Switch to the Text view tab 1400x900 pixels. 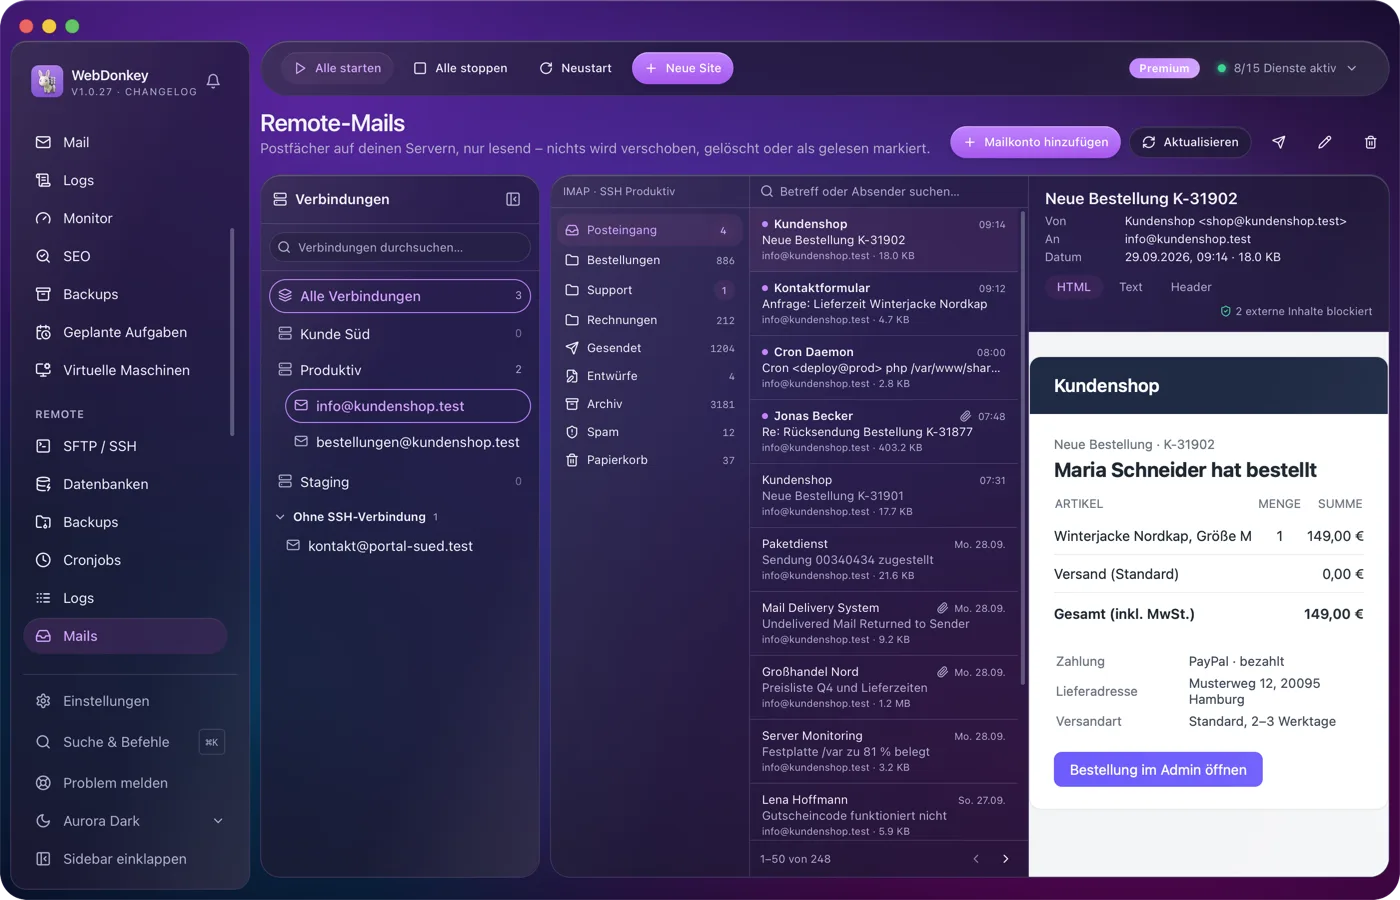(x=1131, y=287)
